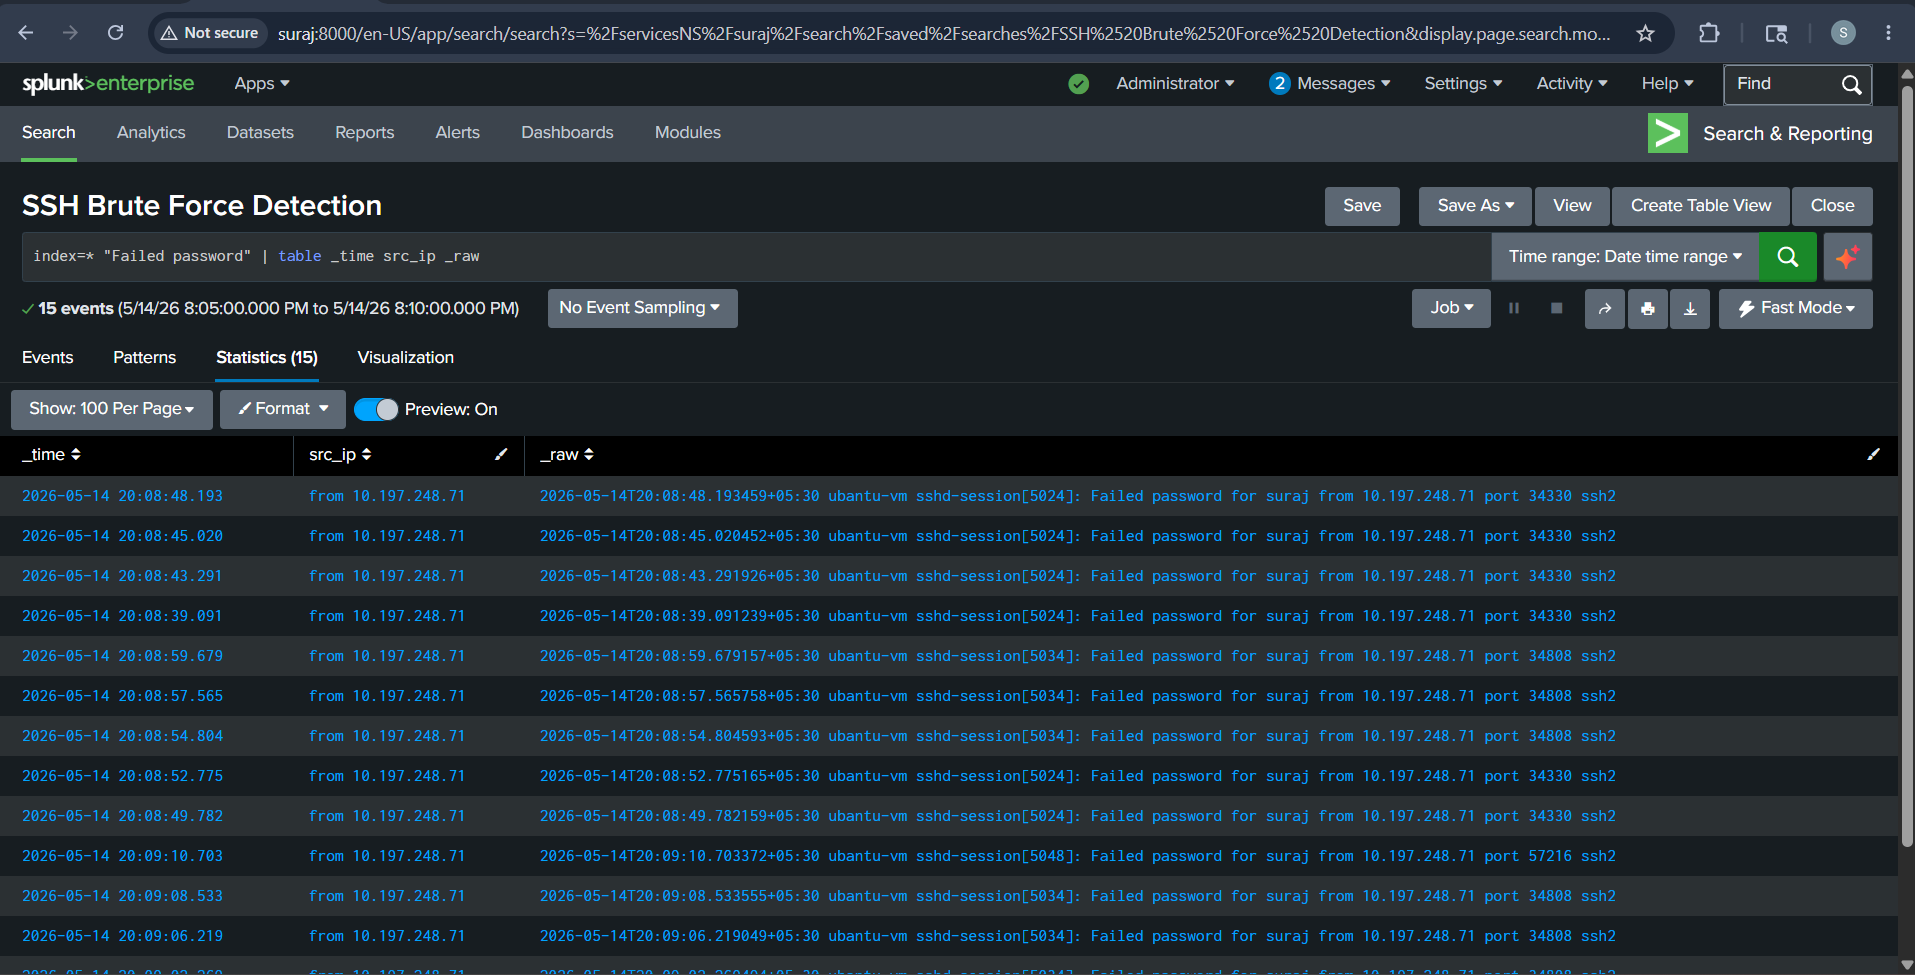Click the raw event with port 57216

(1078, 856)
